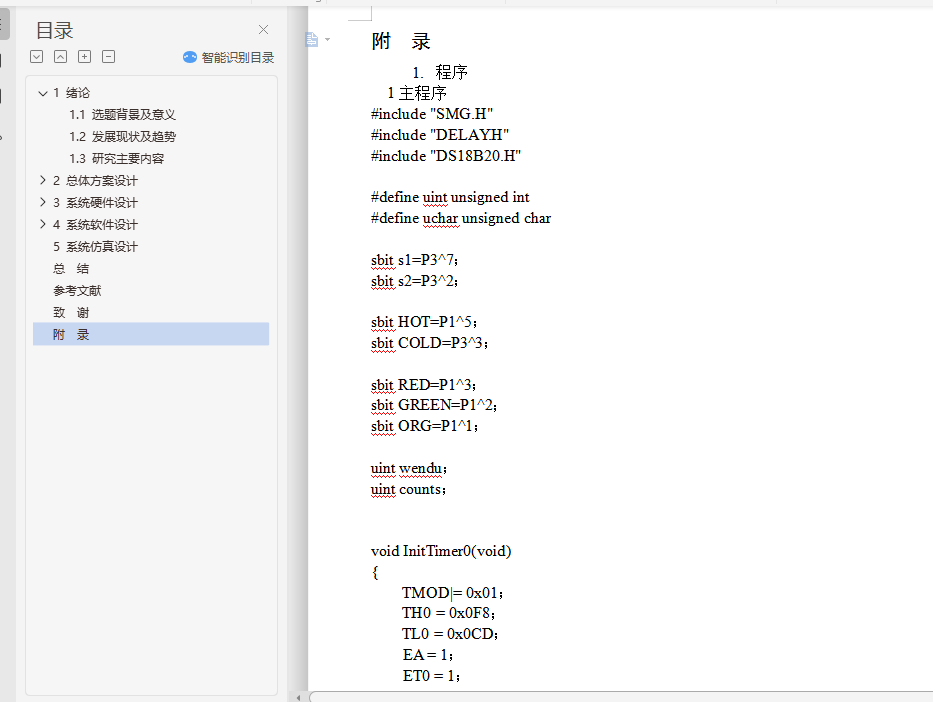The width and height of the screenshot is (933, 702).
Task: Click the 'TL0 = 0x0CD;' line
Action: 450,634
